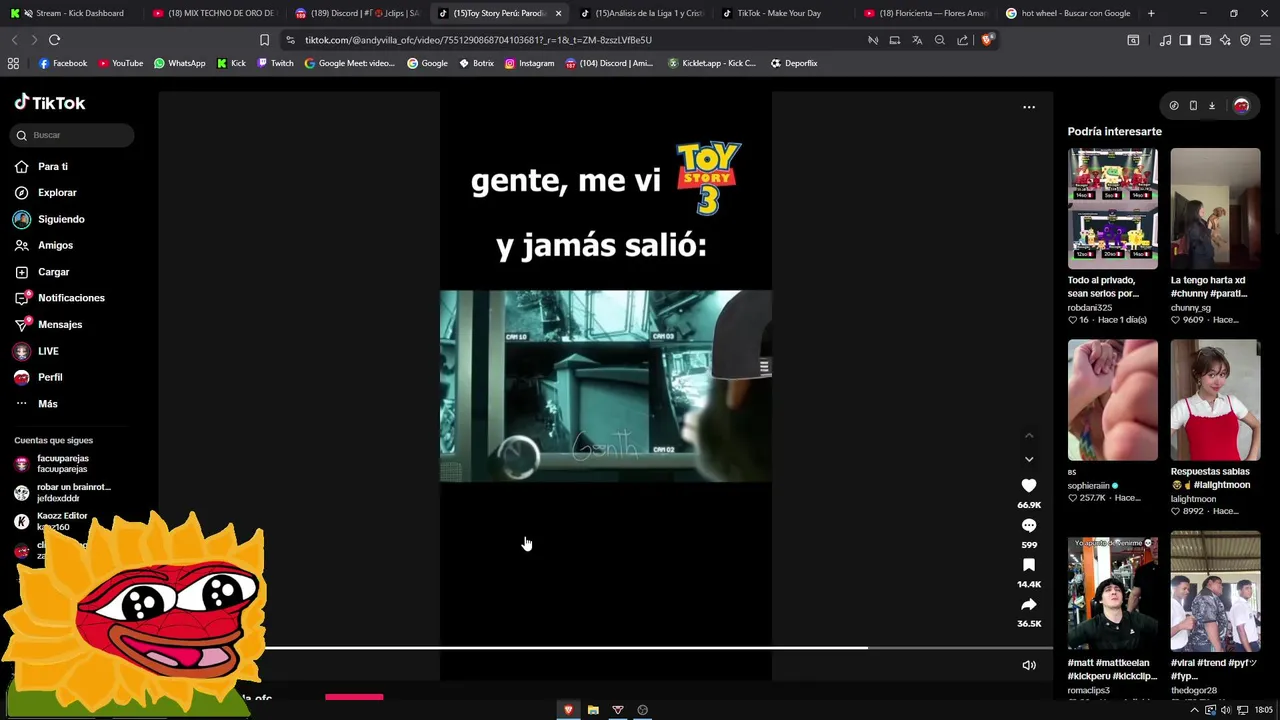Screen dimensions: 1280x720
Task: Open Siguiendo in the sidebar
Action: tap(49, 219)
